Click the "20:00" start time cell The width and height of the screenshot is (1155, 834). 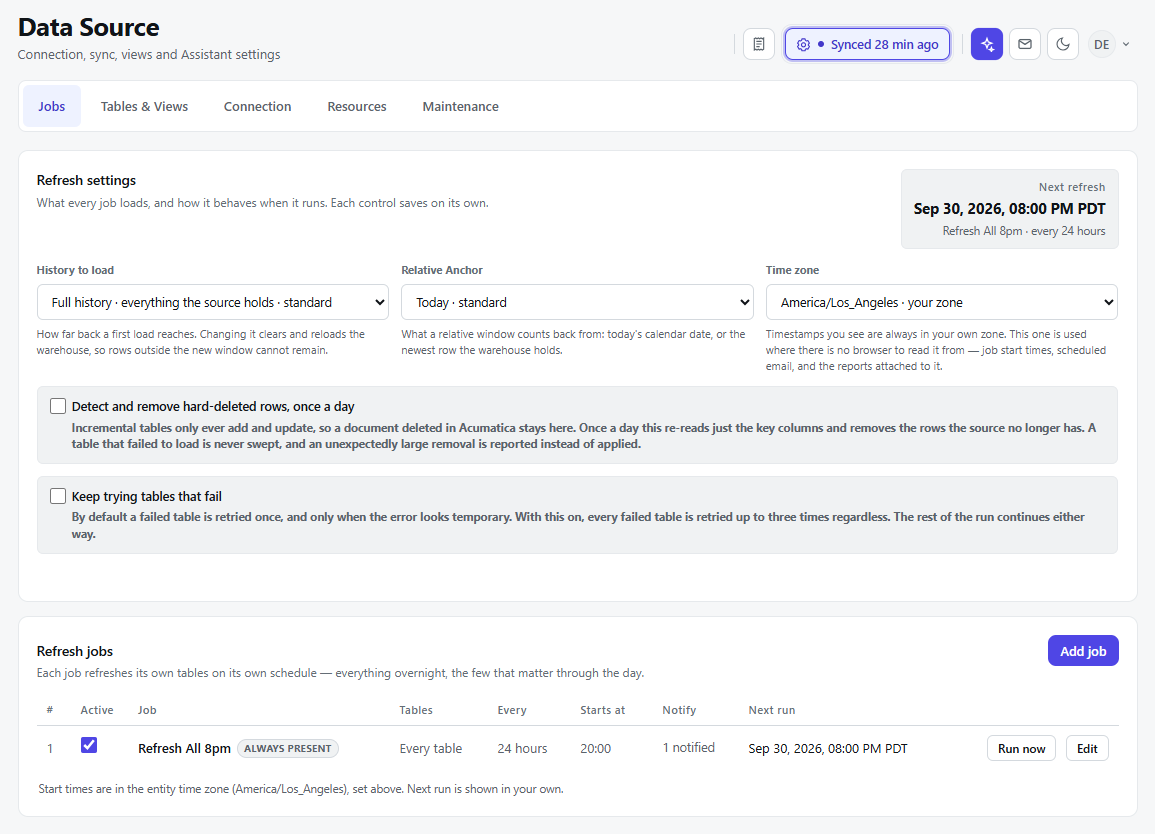(x=595, y=749)
